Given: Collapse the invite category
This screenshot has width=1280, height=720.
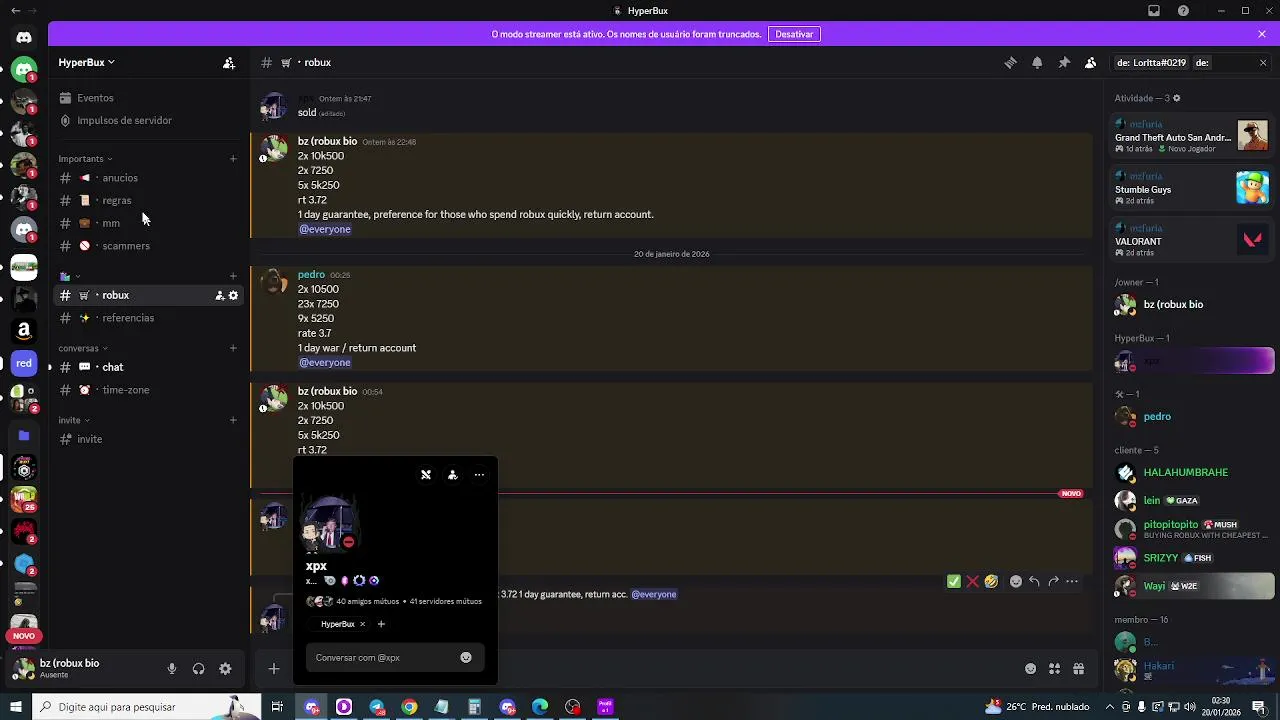Looking at the screenshot, I should [x=74, y=420].
